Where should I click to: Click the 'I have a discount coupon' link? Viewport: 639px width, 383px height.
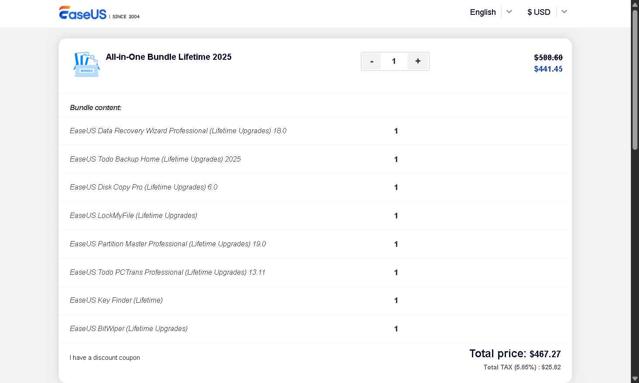105,358
